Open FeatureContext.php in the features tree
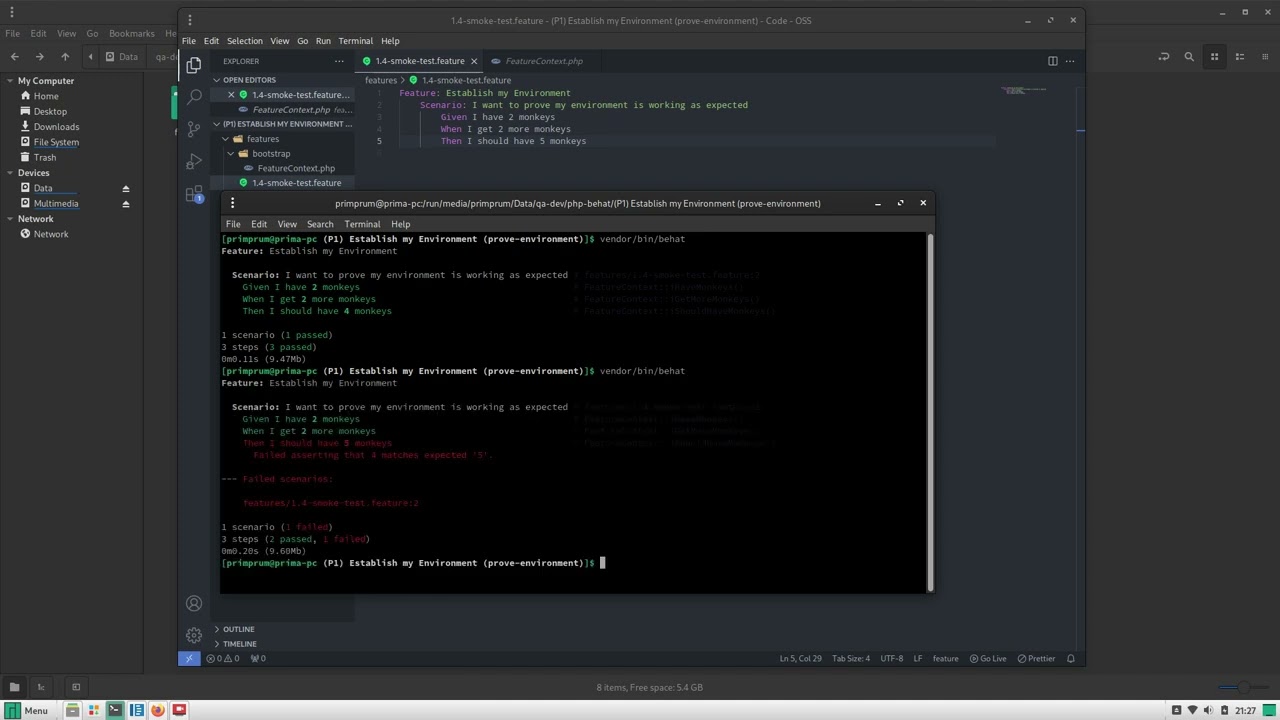 pos(296,168)
